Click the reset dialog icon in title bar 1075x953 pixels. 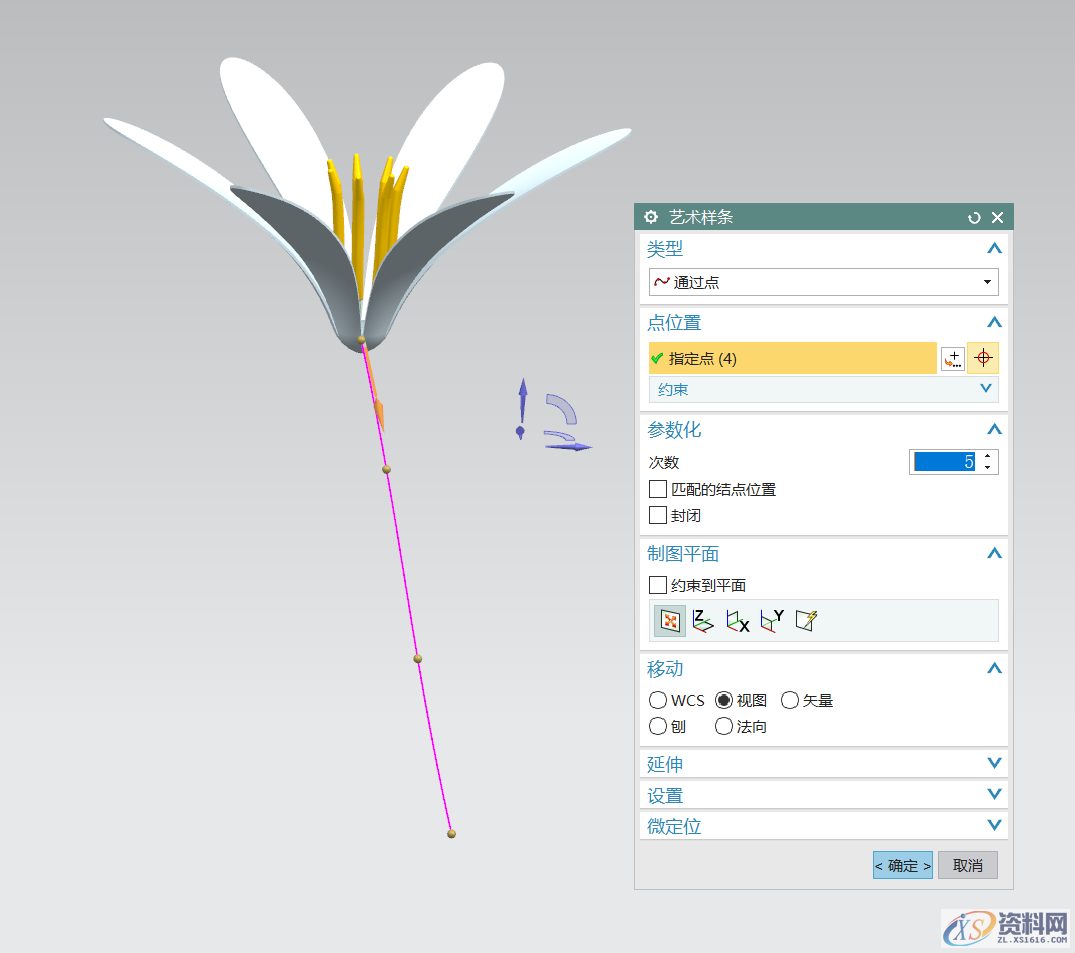click(974, 217)
